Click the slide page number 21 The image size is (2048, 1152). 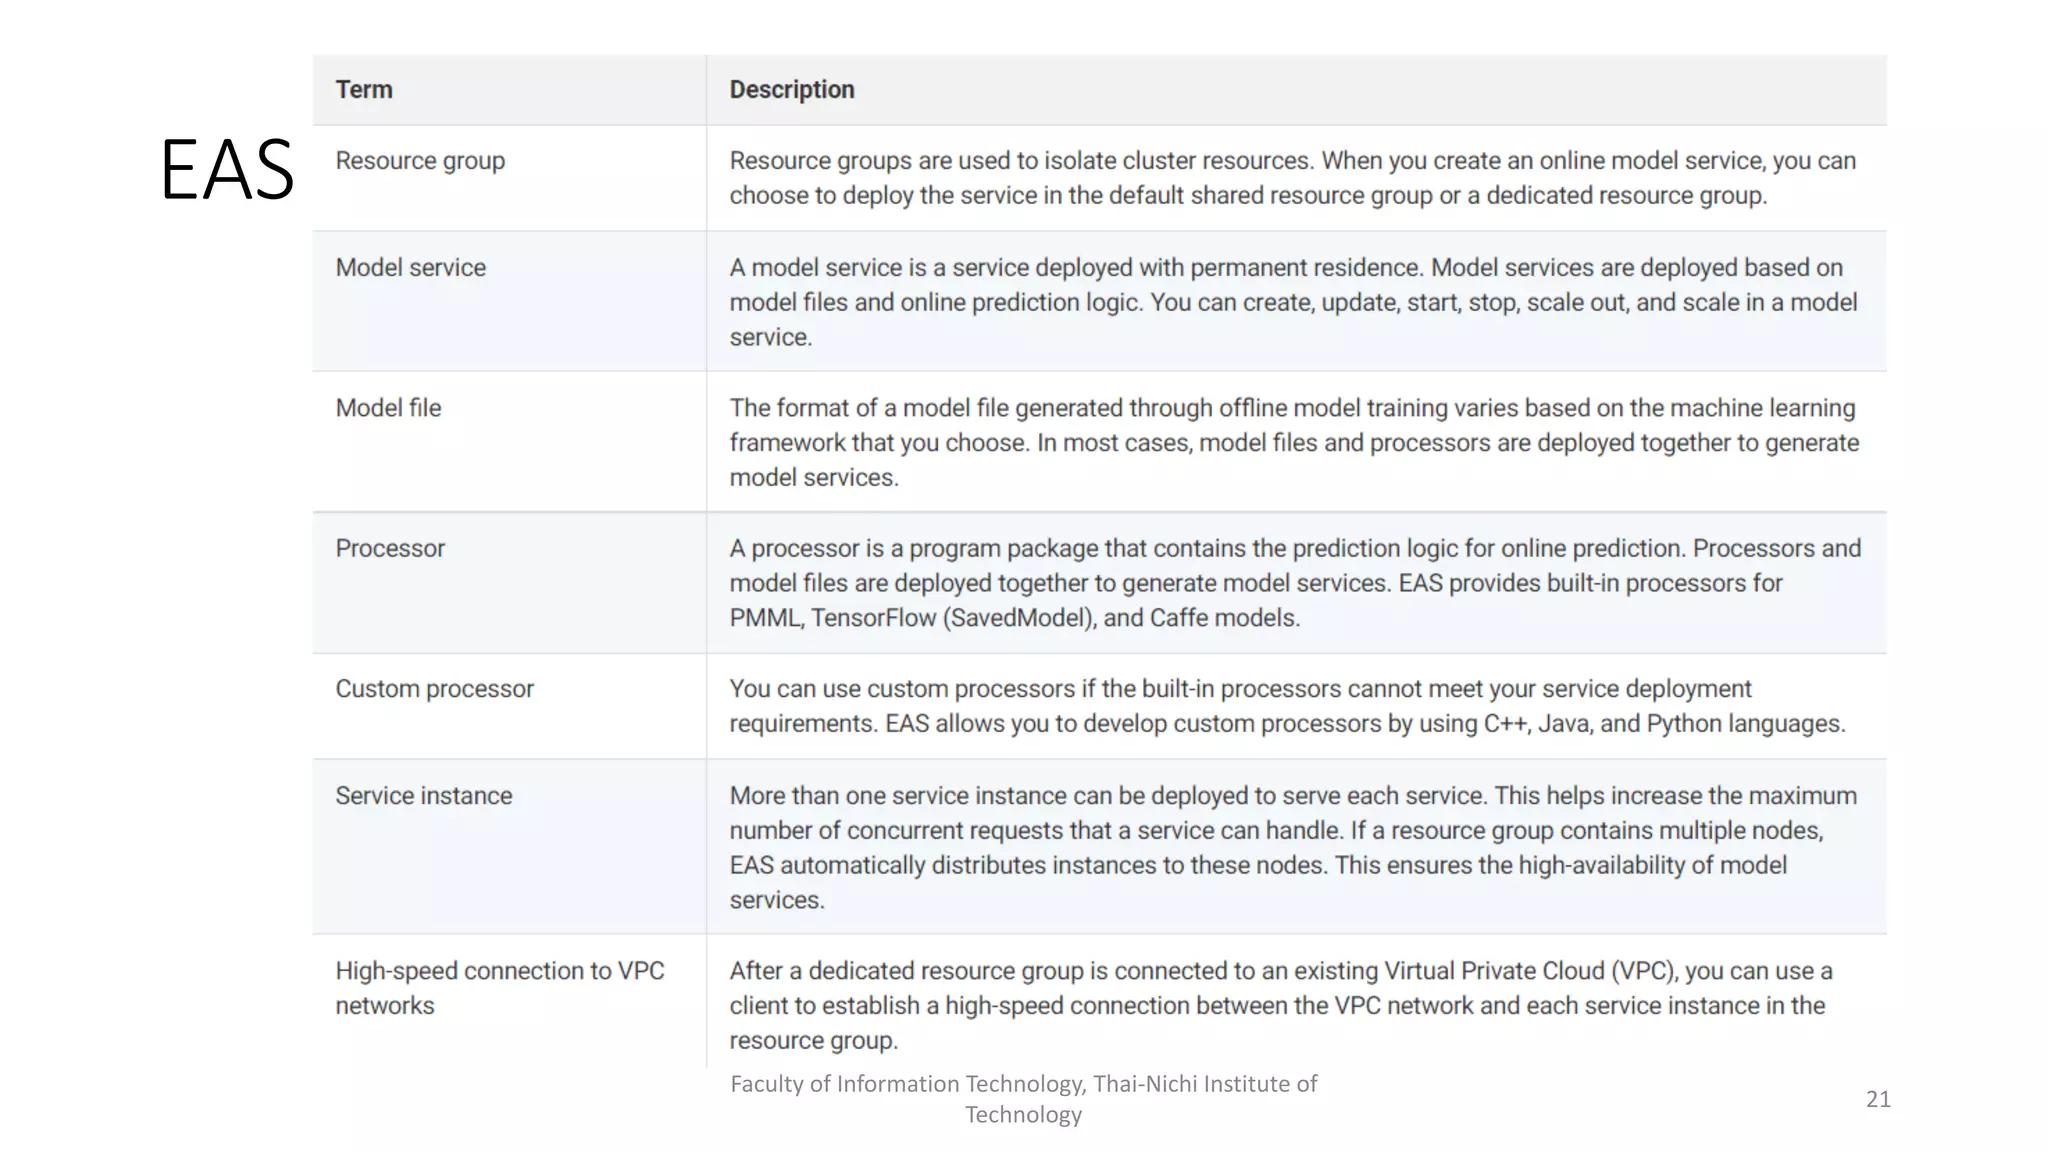[x=1878, y=1099]
